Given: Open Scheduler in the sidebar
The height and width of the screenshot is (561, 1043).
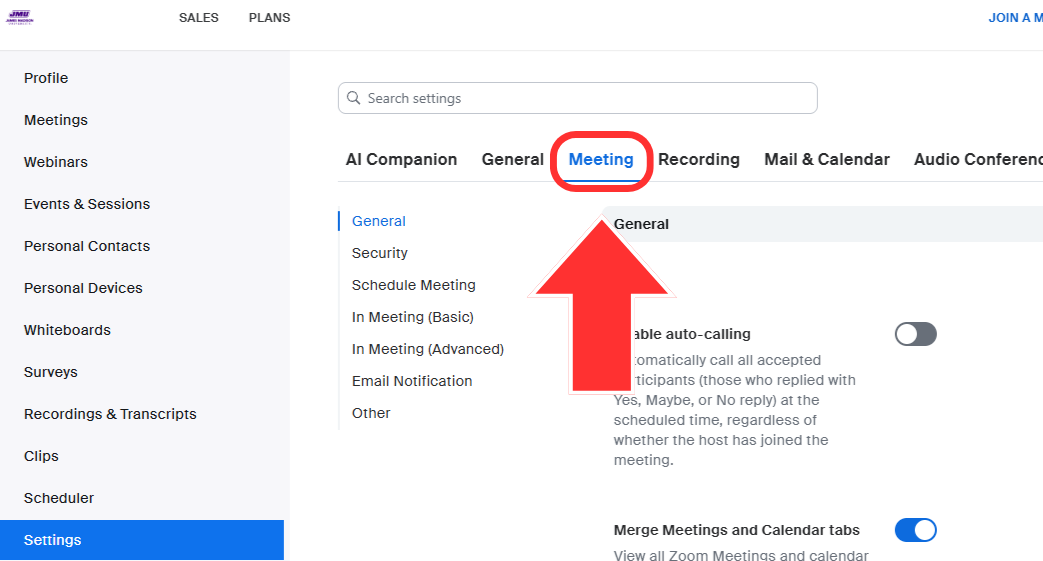Looking at the screenshot, I should click(59, 497).
